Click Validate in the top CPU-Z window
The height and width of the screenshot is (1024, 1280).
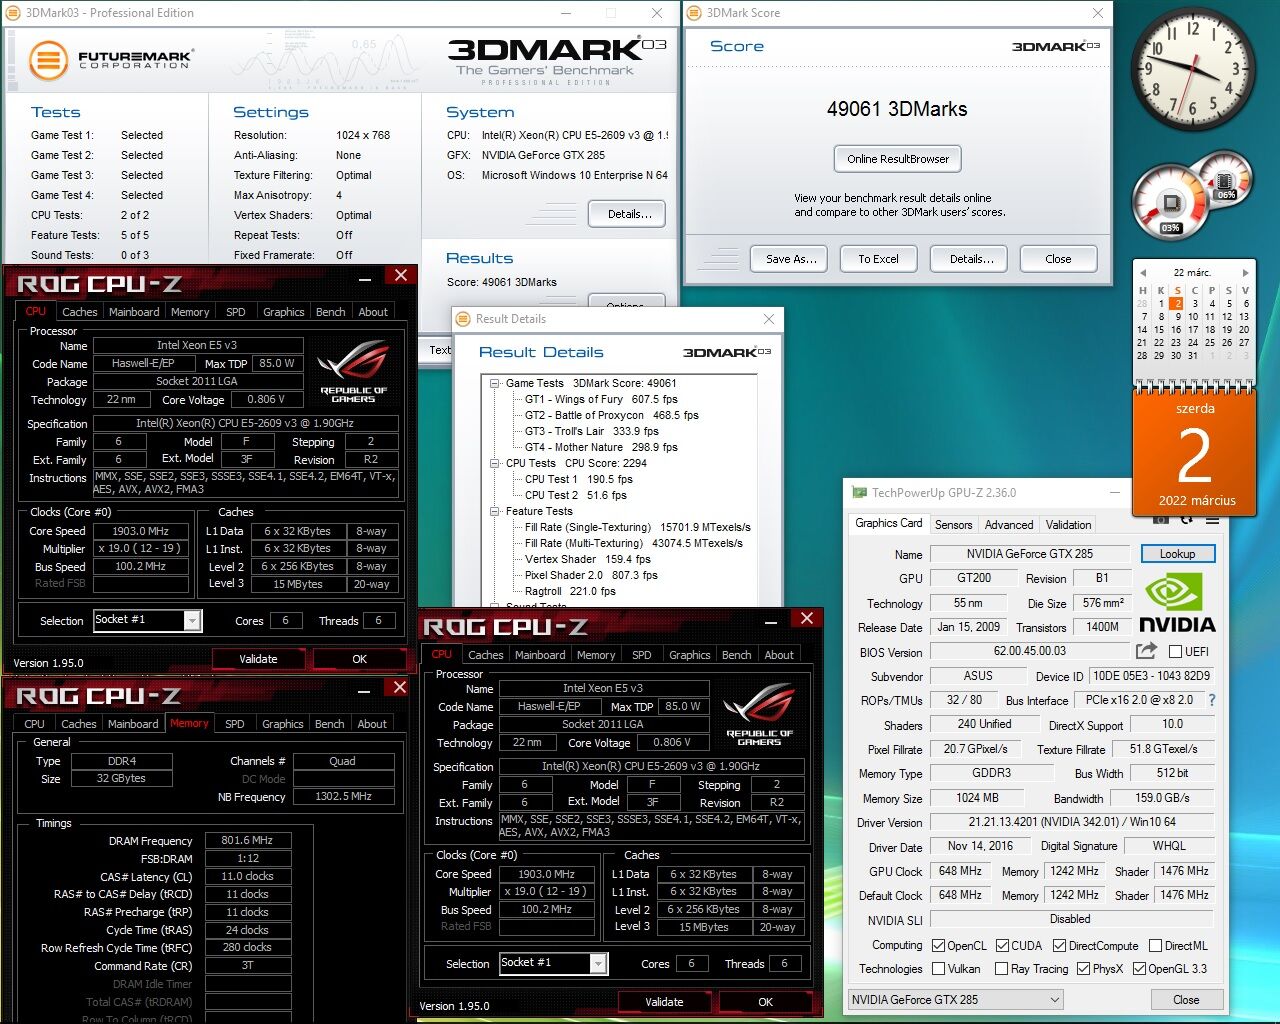click(258, 659)
